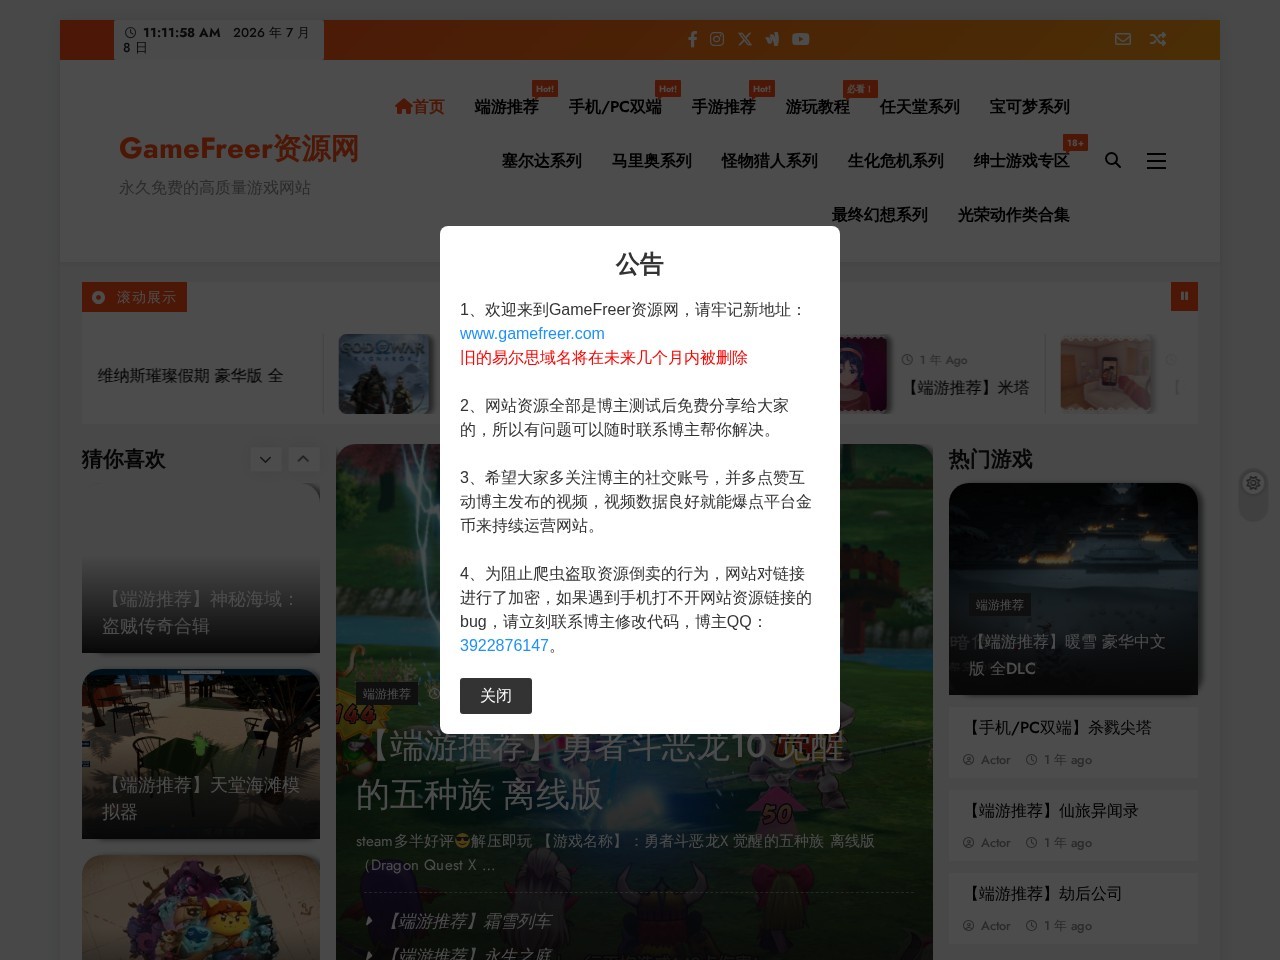Screen dimensions: 1280x960
Task: Open the 暖雪 豪华中文版 全DLC card
Action: point(1067,655)
